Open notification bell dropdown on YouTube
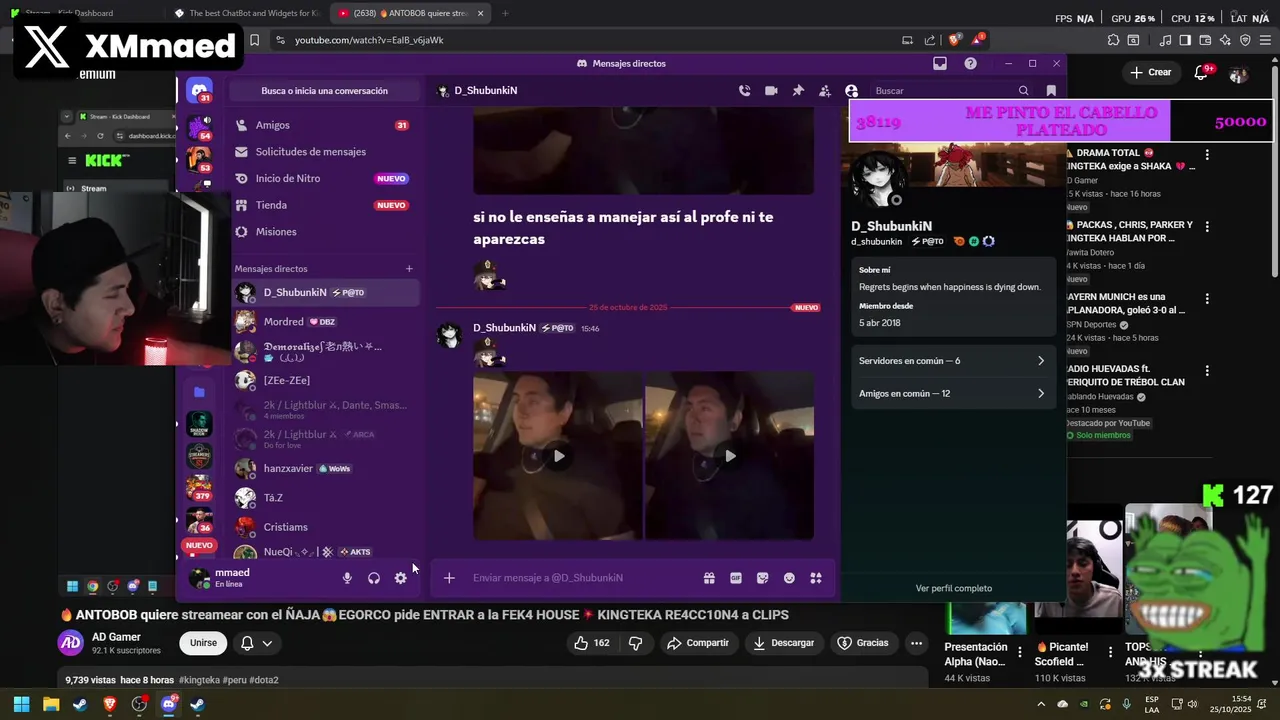 tap(255, 643)
